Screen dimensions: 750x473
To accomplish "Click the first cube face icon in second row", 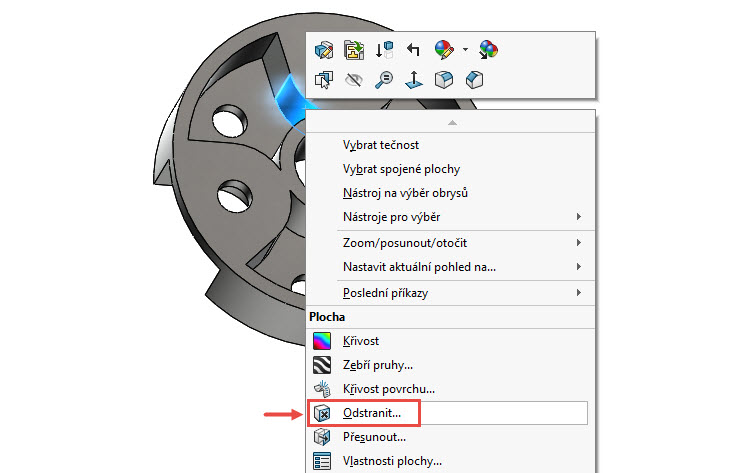I will (x=444, y=80).
